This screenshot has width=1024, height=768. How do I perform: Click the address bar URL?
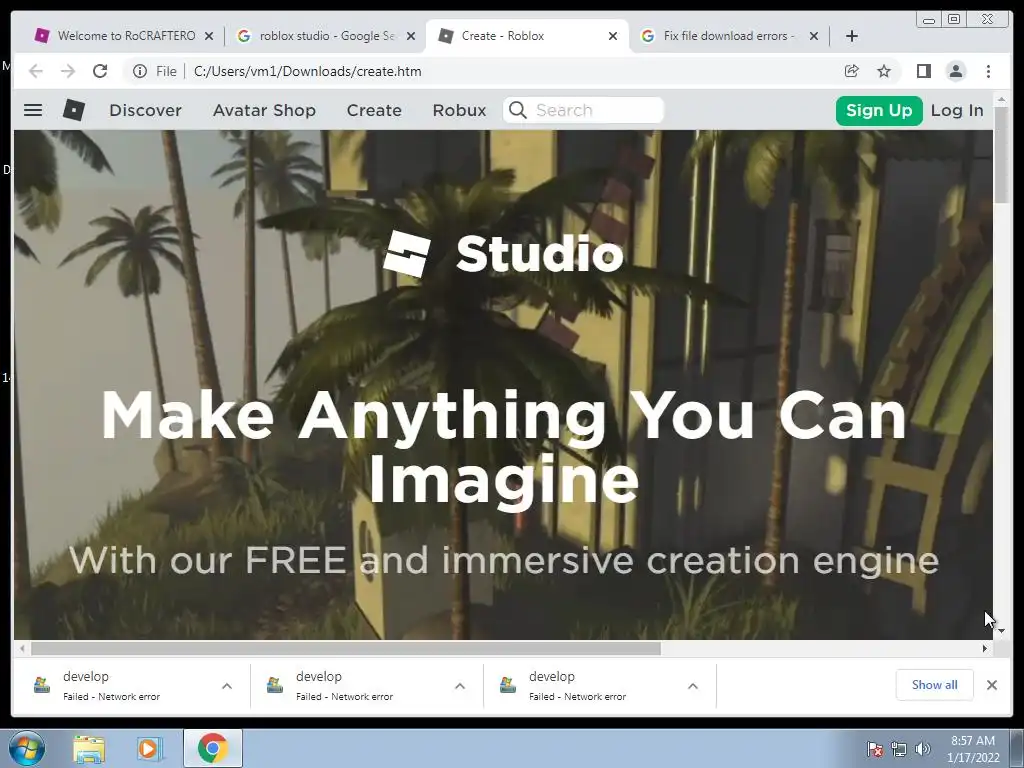pyautogui.click(x=308, y=71)
